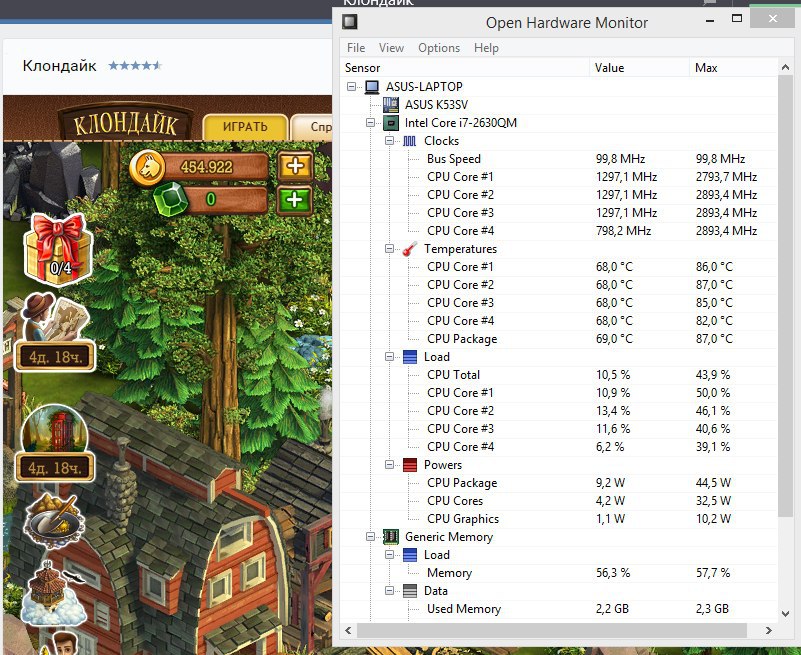This screenshot has width=801, height=655.
Task: Click the Max column header
Action: 733,67
